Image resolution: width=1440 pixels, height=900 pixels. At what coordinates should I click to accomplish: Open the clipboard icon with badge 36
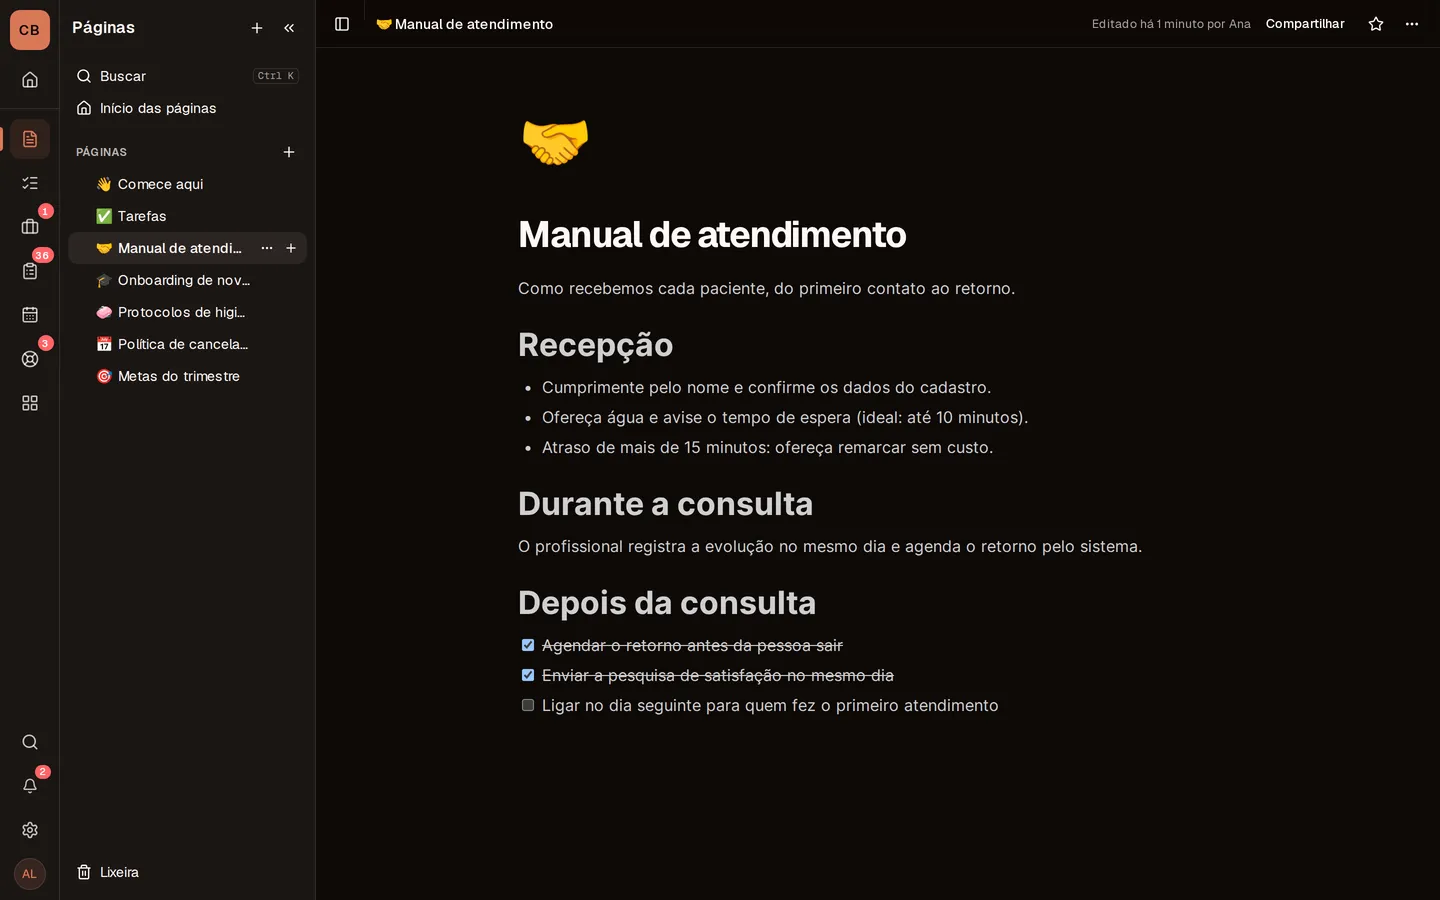(x=30, y=271)
